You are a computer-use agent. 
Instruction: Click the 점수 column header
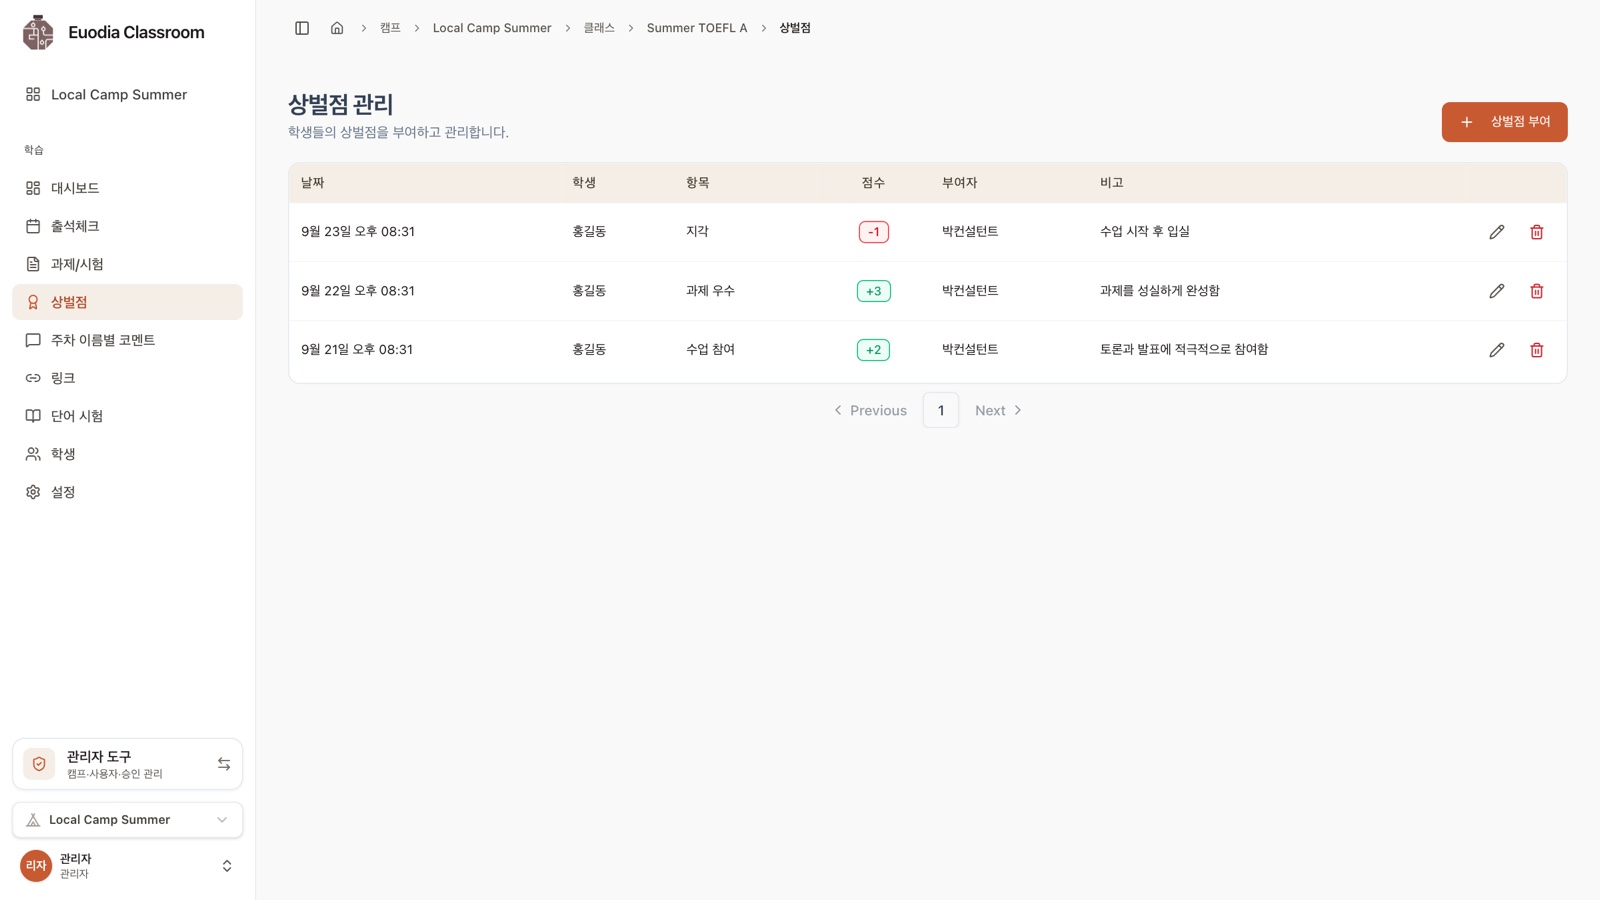(873, 183)
